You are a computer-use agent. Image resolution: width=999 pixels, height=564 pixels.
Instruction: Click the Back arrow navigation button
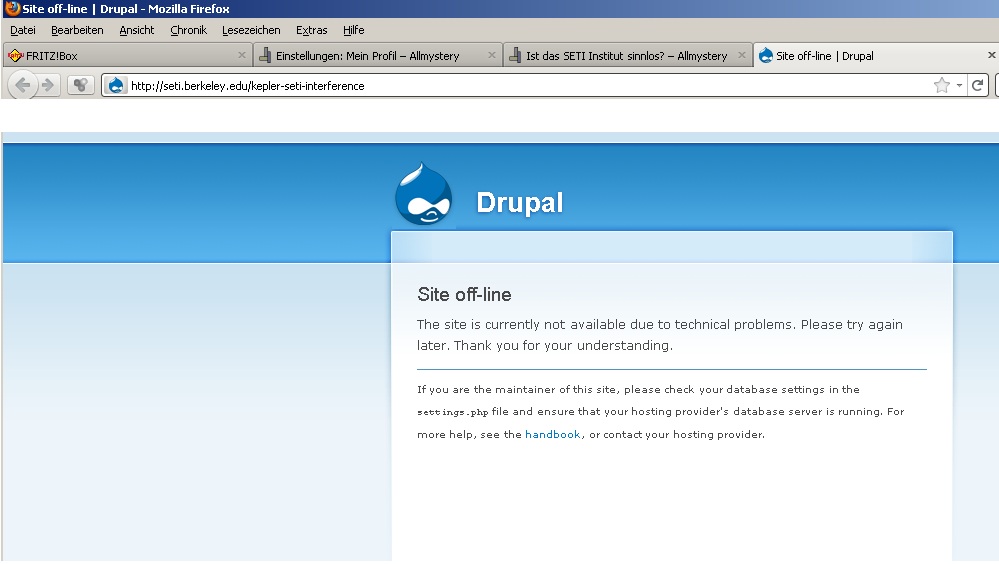pyautogui.click(x=22, y=85)
